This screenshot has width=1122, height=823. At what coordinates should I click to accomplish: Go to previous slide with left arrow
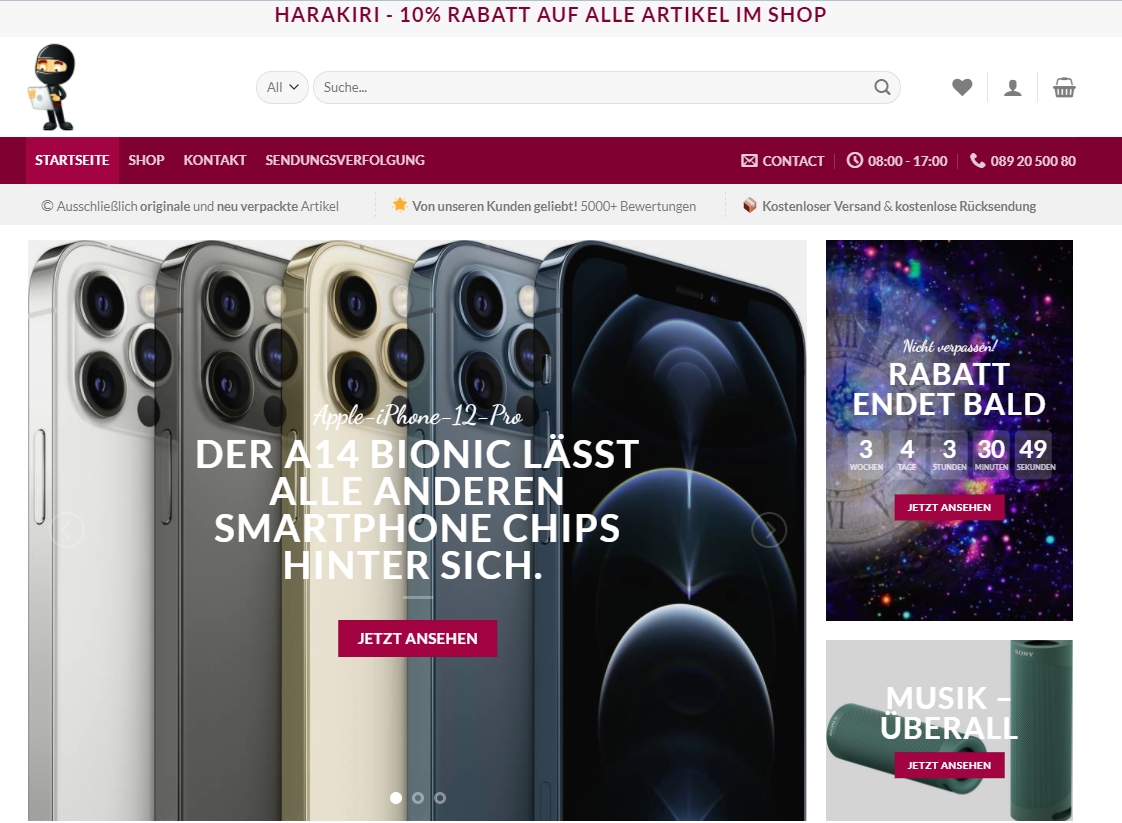[x=67, y=530]
